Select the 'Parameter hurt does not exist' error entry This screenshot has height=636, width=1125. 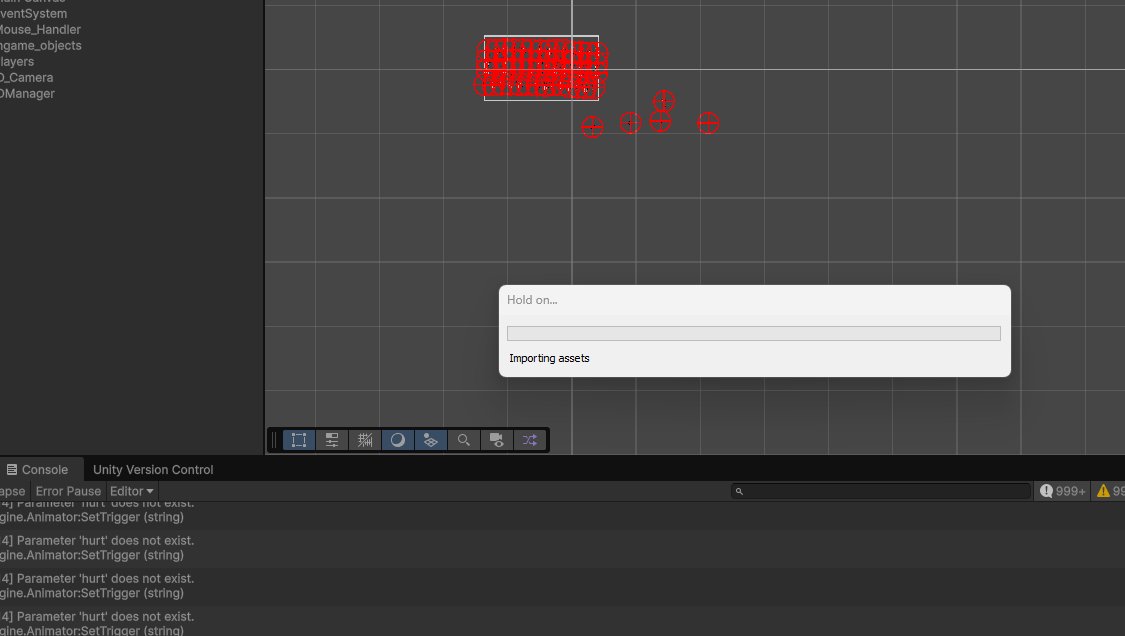200,547
